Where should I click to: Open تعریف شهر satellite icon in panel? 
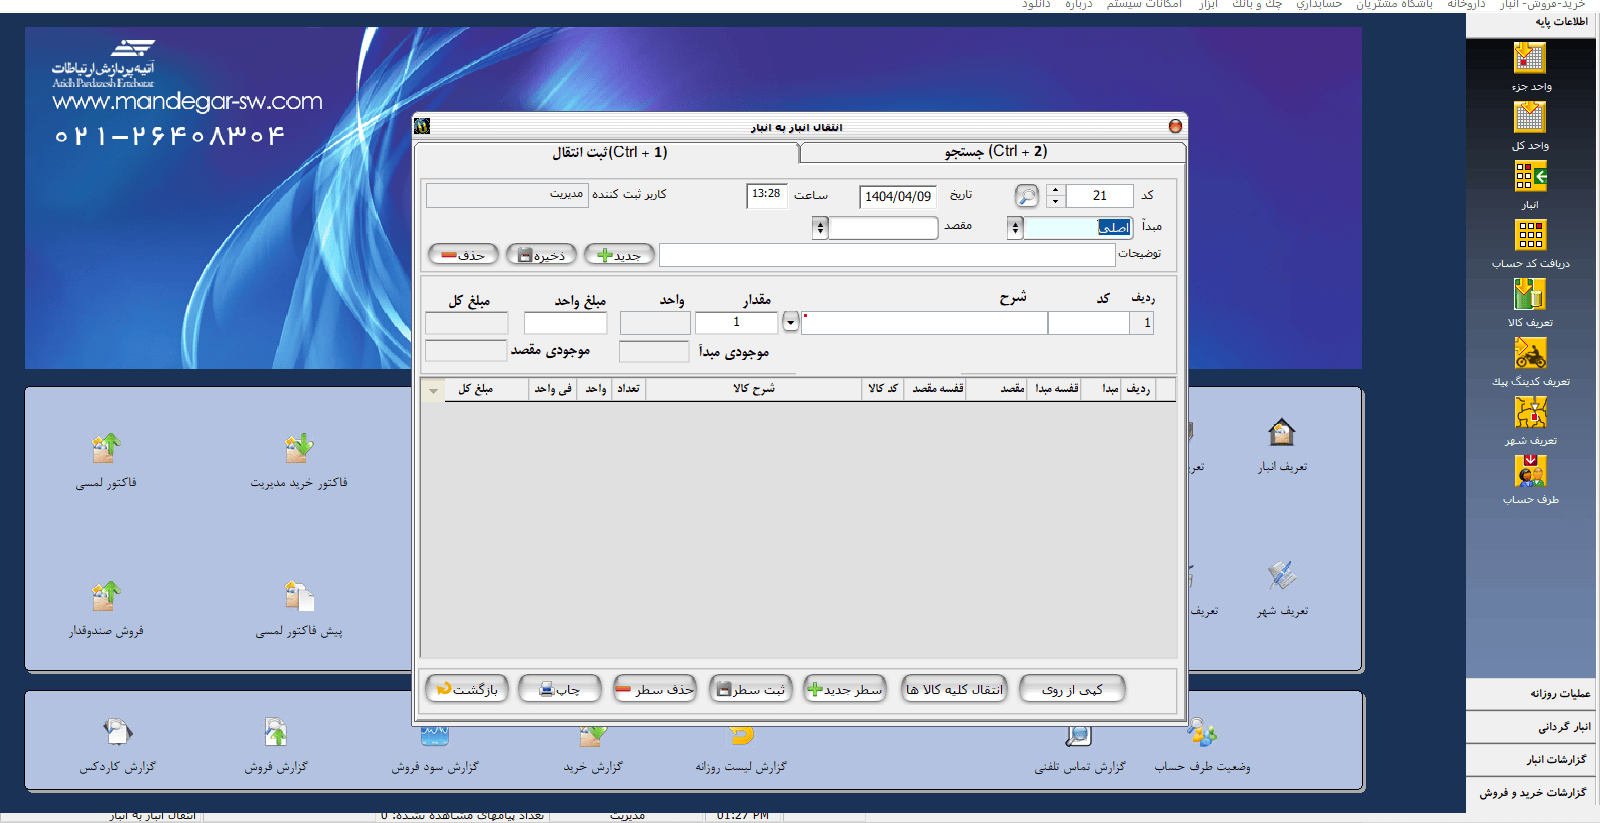[1282, 576]
